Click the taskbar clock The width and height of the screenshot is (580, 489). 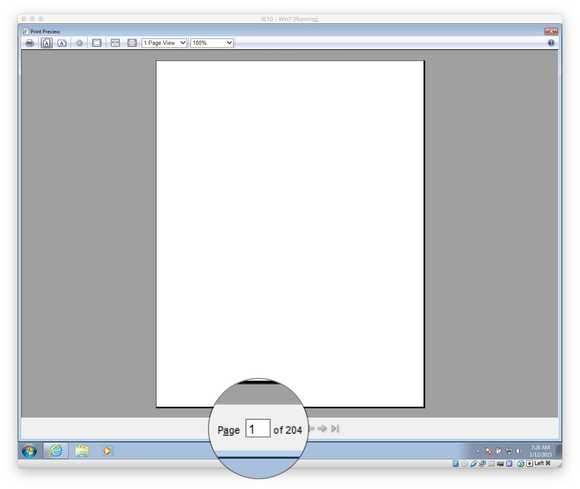coord(540,451)
